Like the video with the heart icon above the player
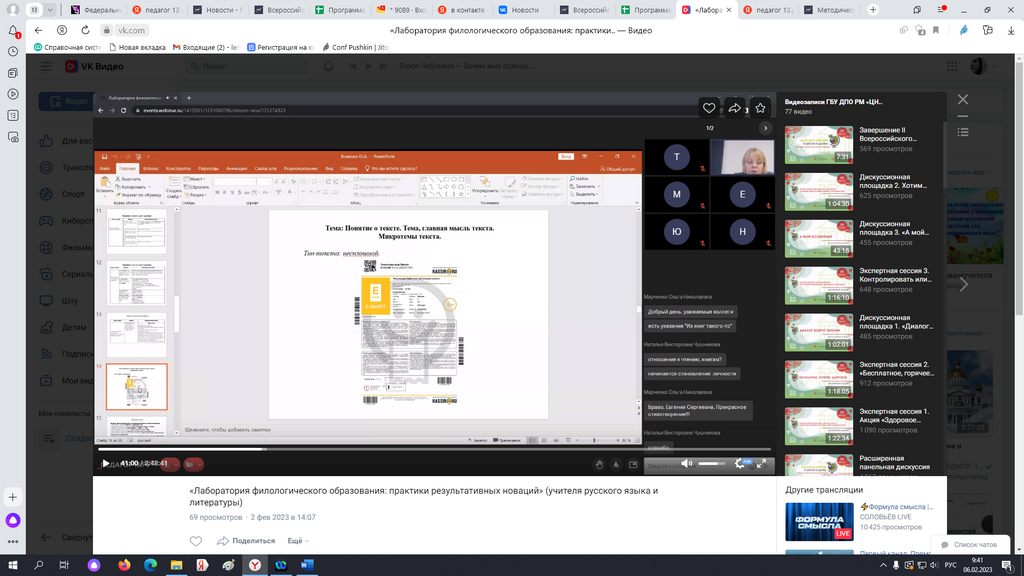Screen dimensions: 1024x576 [x=709, y=107]
